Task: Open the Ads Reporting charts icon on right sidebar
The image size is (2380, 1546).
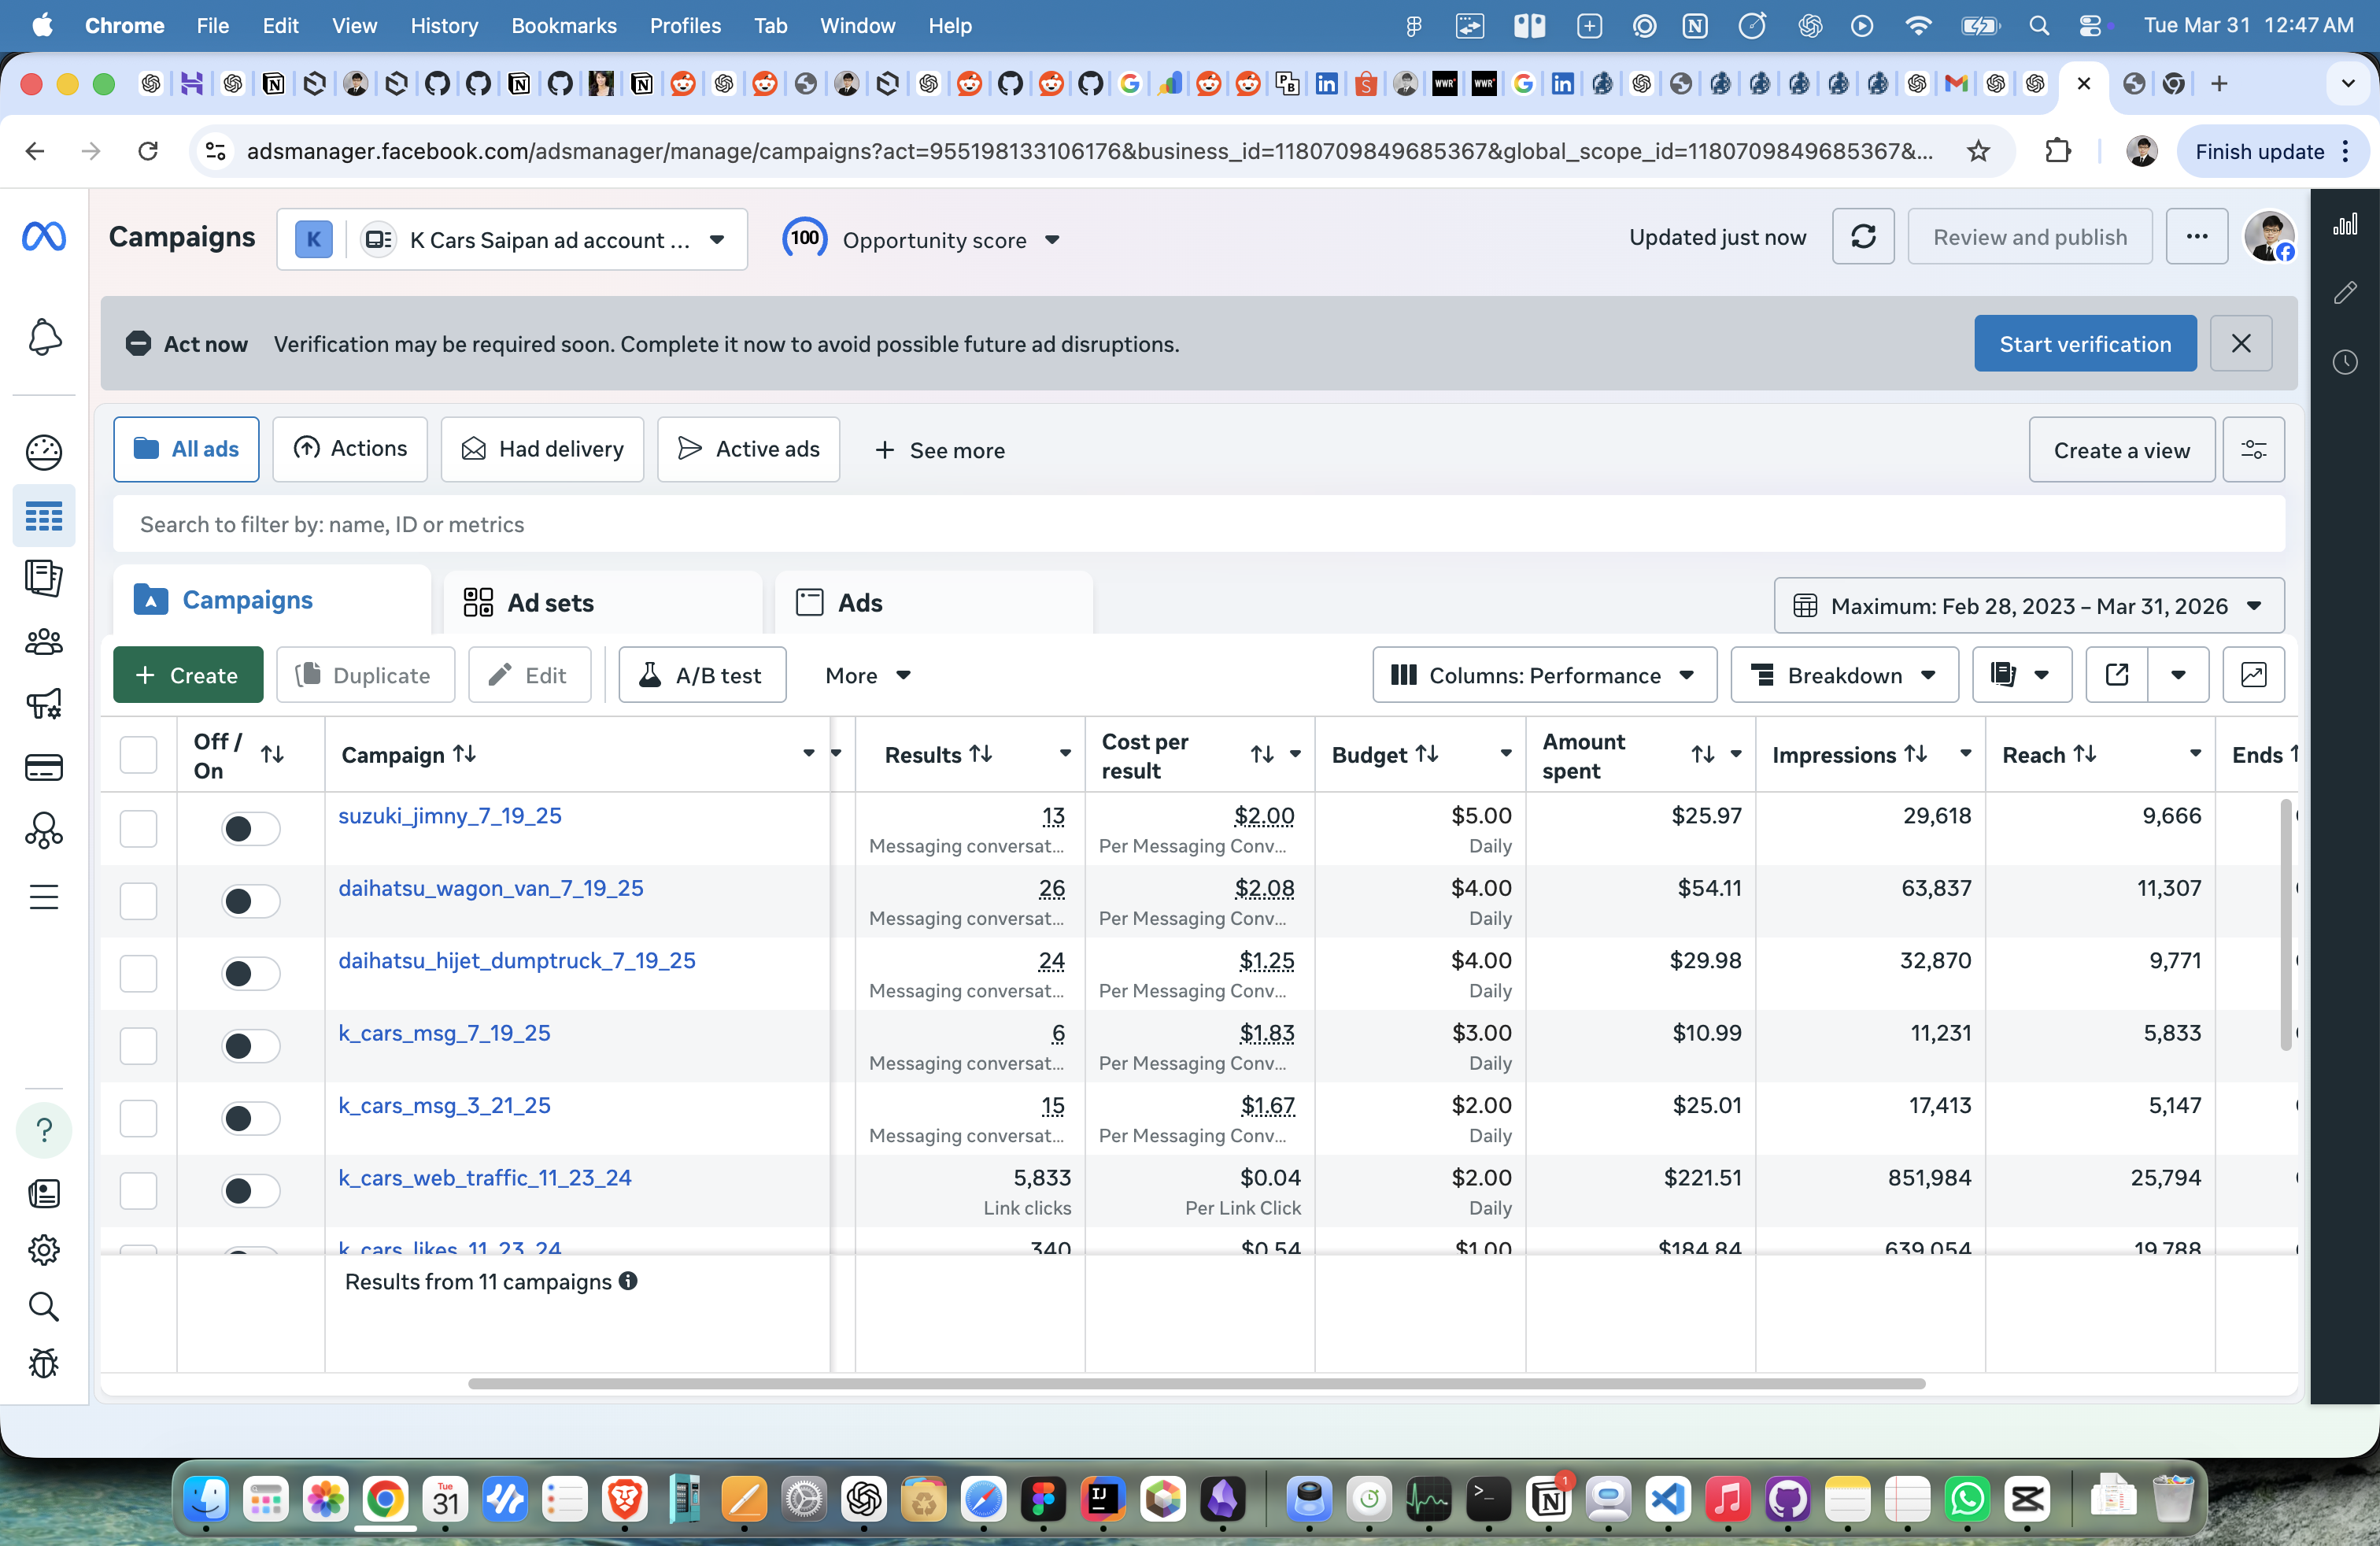Action: pyautogui.click(x=2346, y=224)
